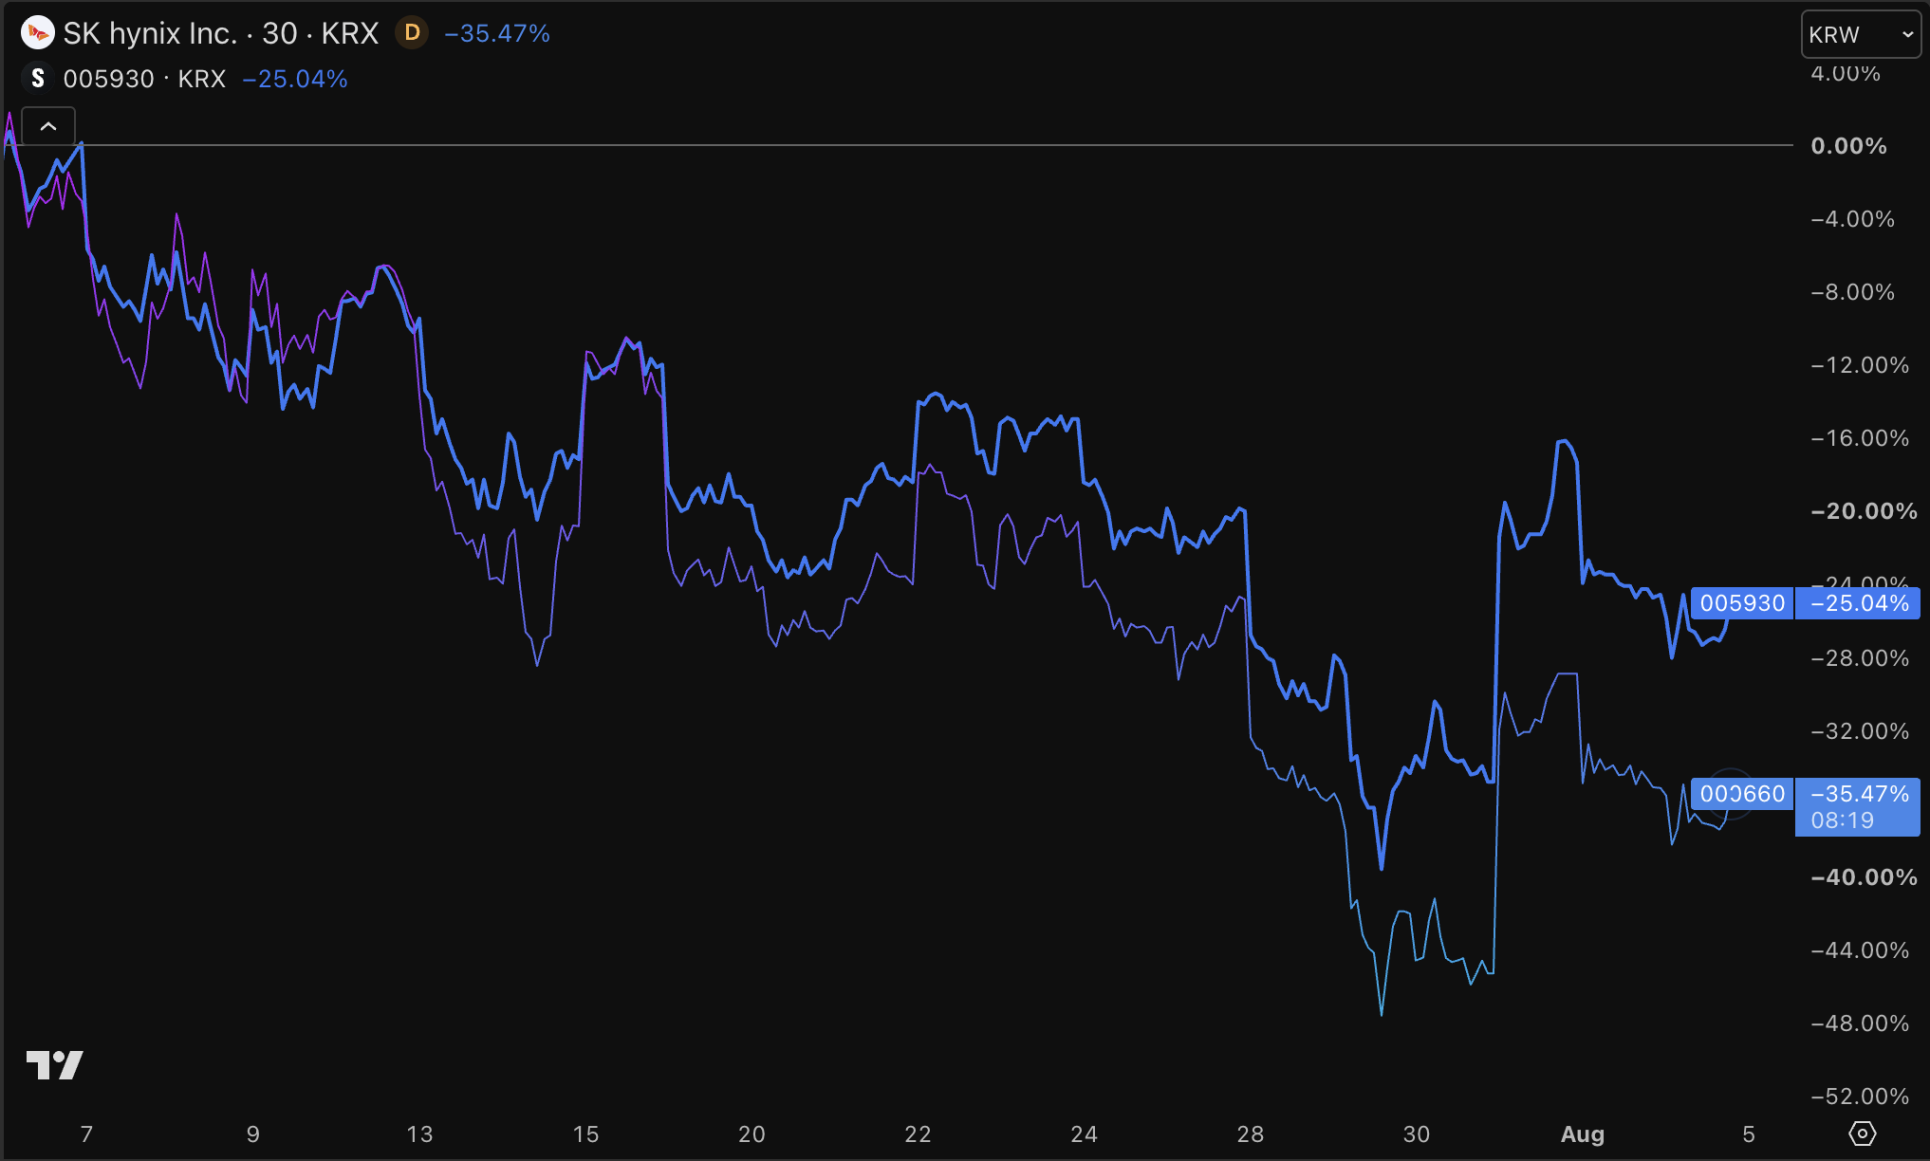1930x1161 pixels.
Task: Click the −25.04% value in the legend
Action: pyautogui.click(x=295, y=78)
